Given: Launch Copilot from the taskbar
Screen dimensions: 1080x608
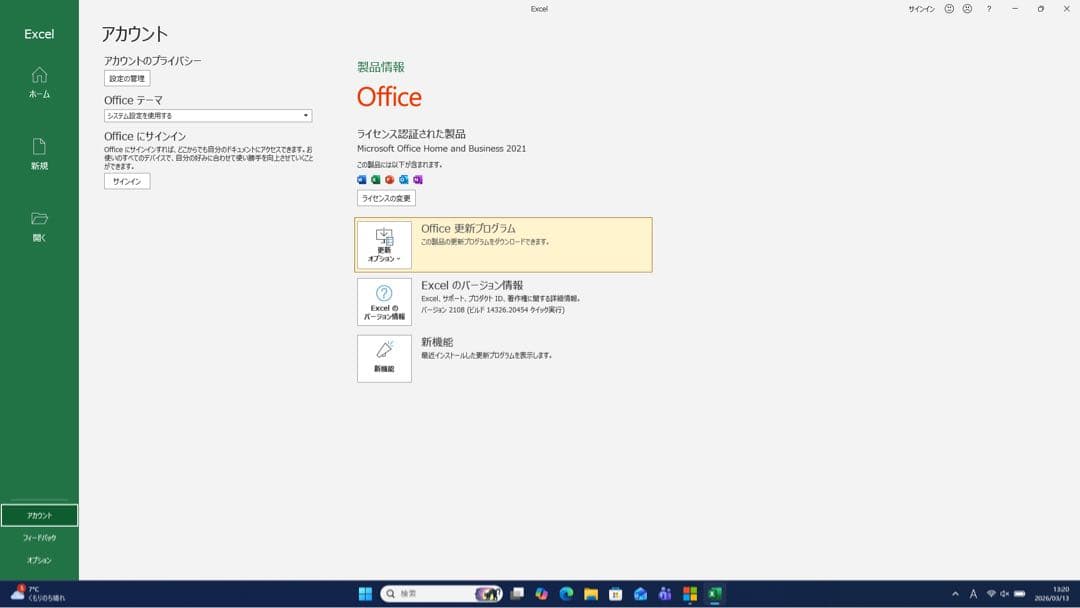Looking at the screenshot, I should pos(541,594).
